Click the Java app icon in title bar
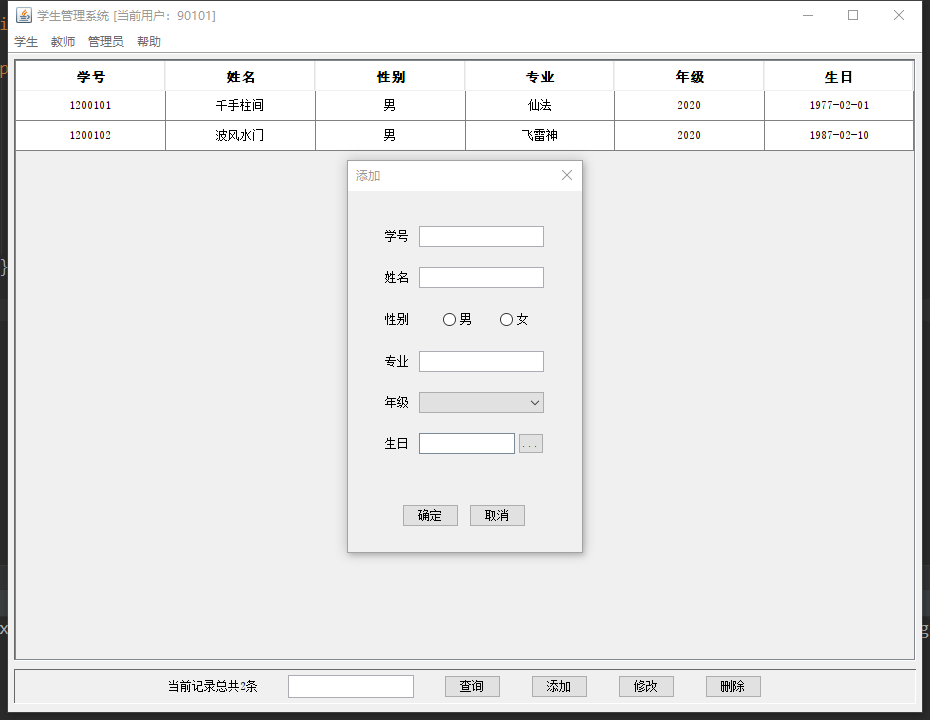This screenshot has height=720, width=930. (24, 15)
